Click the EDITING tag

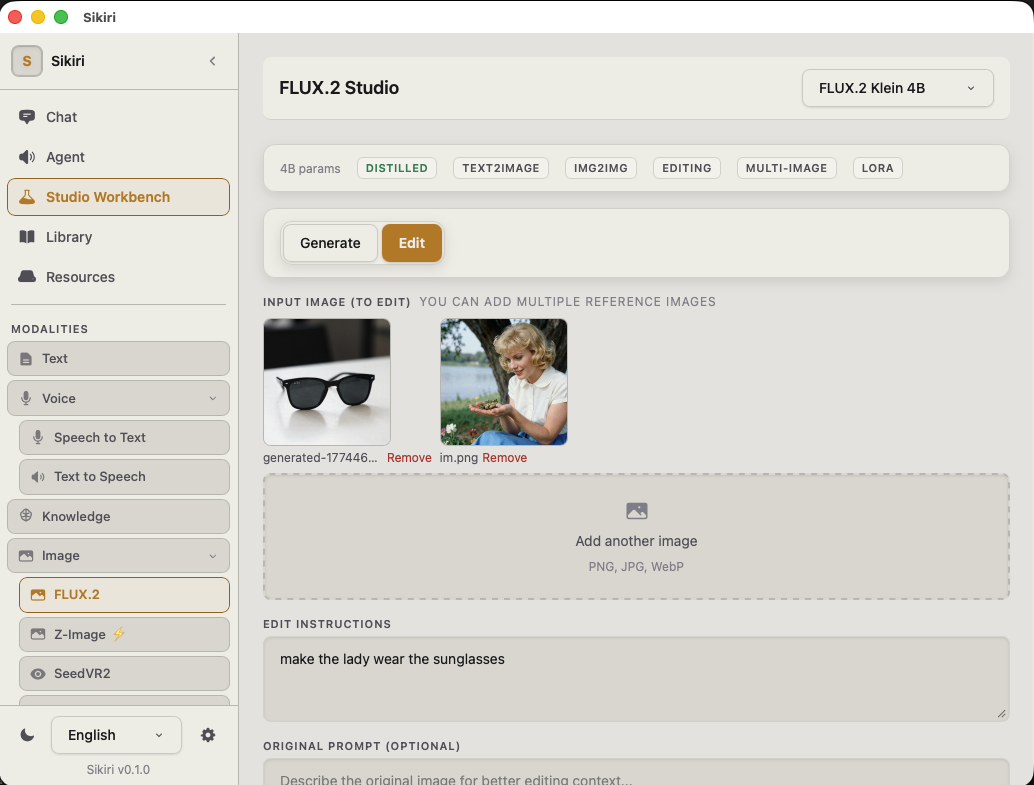click(x=686, y=168)
